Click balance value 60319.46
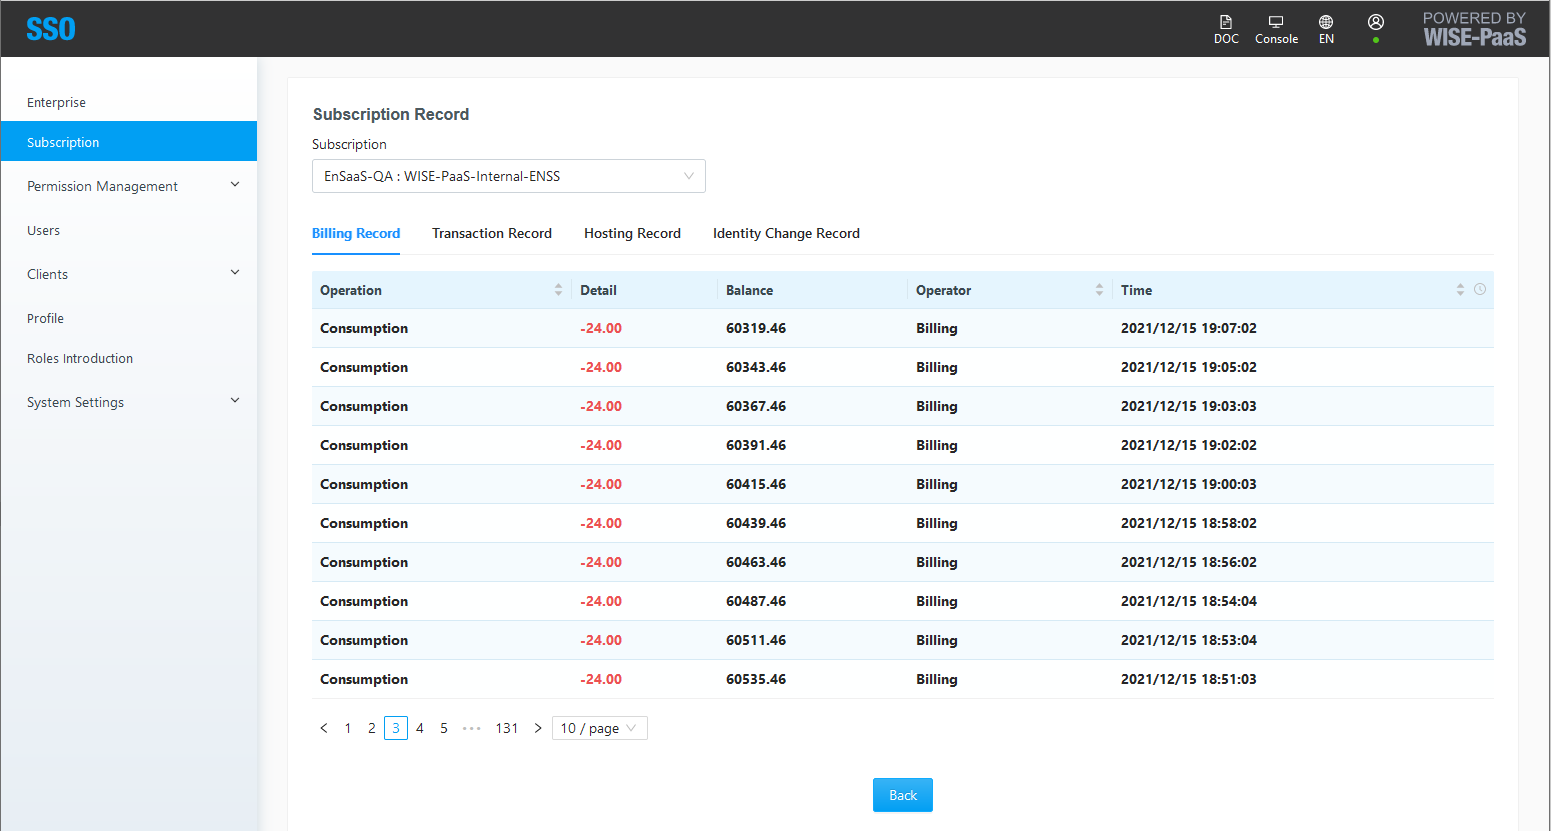Viewport: 1551px width, 831px height. click(x=756, y=328)
